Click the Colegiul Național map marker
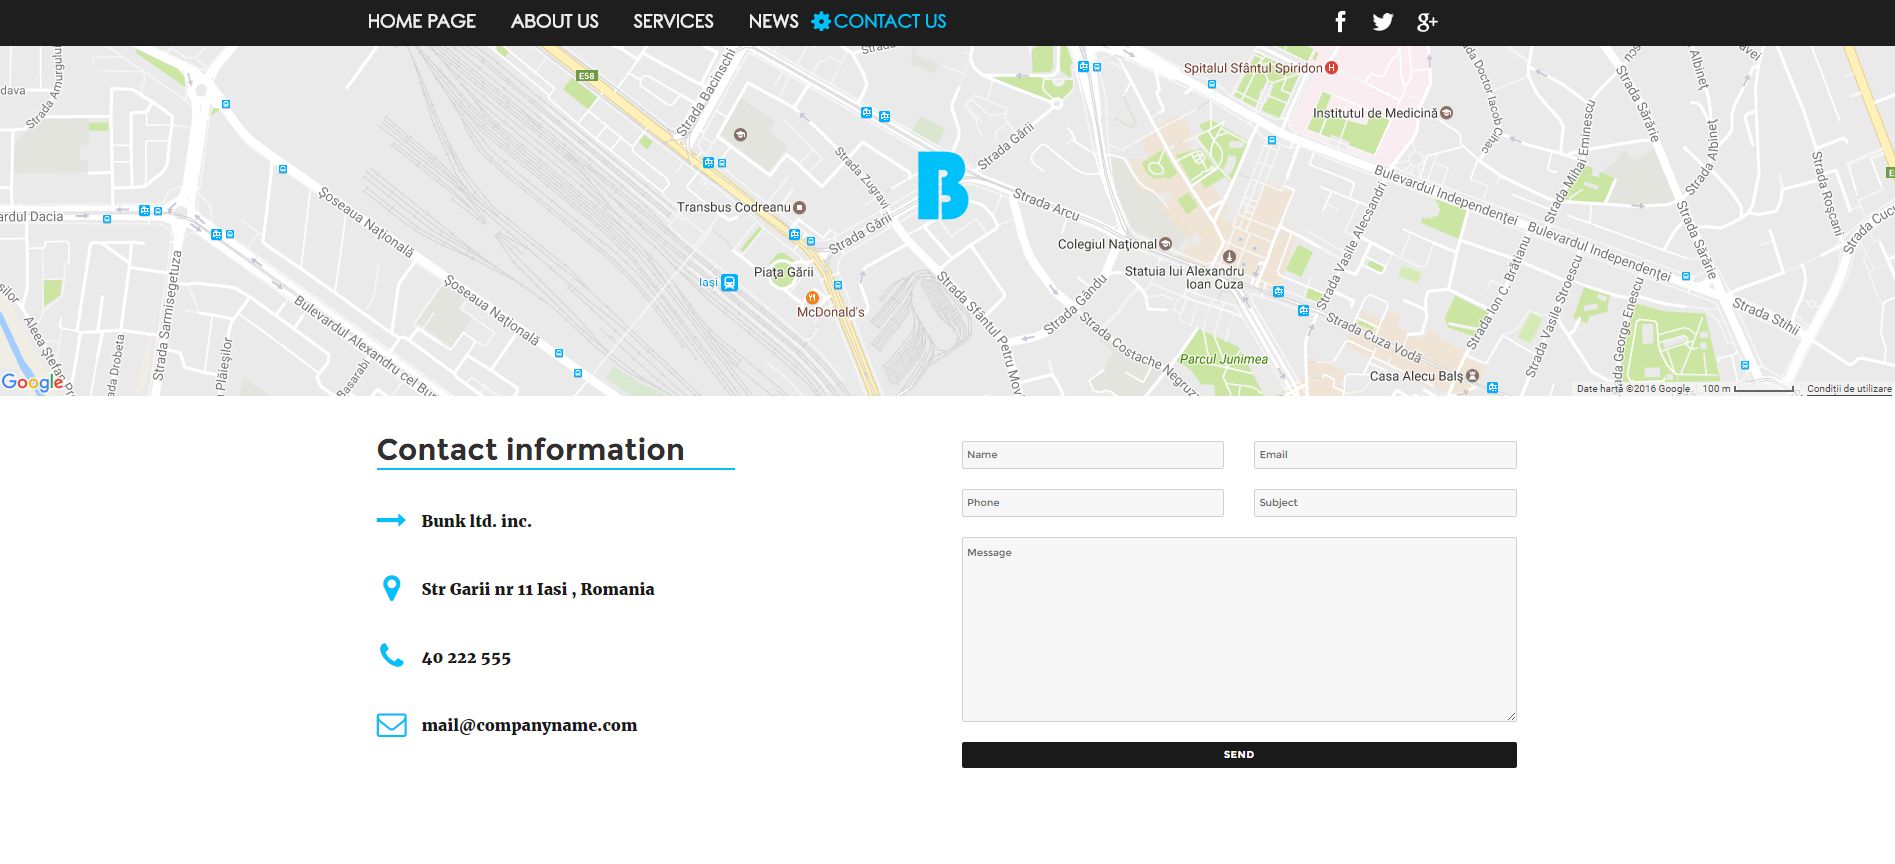 point(1165,244)
